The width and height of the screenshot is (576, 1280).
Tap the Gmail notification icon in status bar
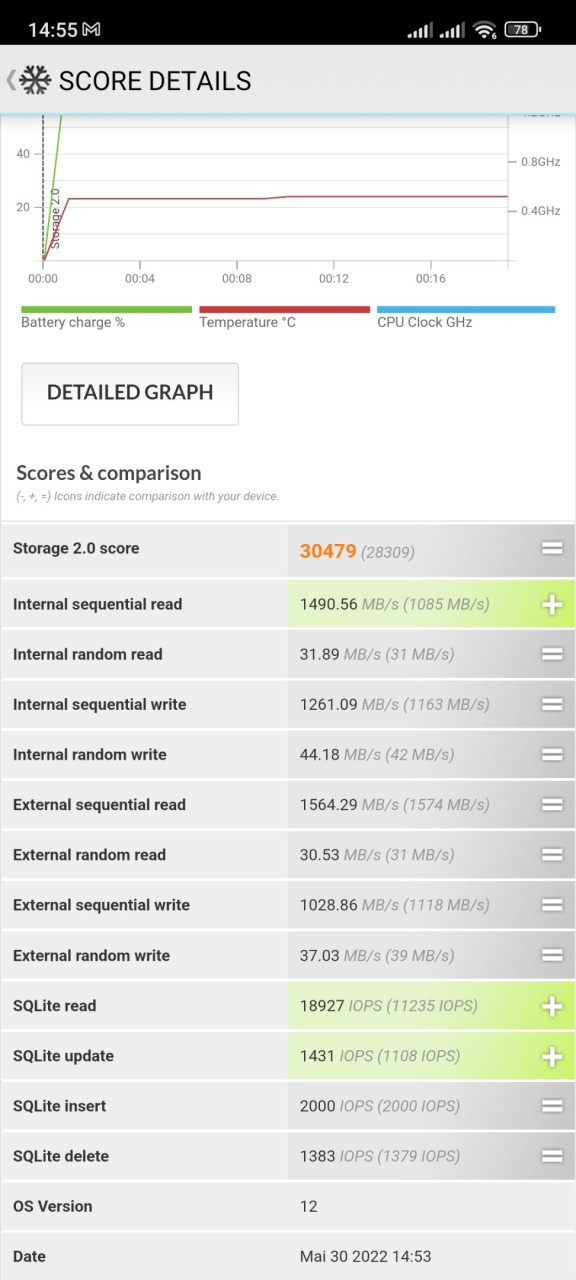(x=91, y=30)
